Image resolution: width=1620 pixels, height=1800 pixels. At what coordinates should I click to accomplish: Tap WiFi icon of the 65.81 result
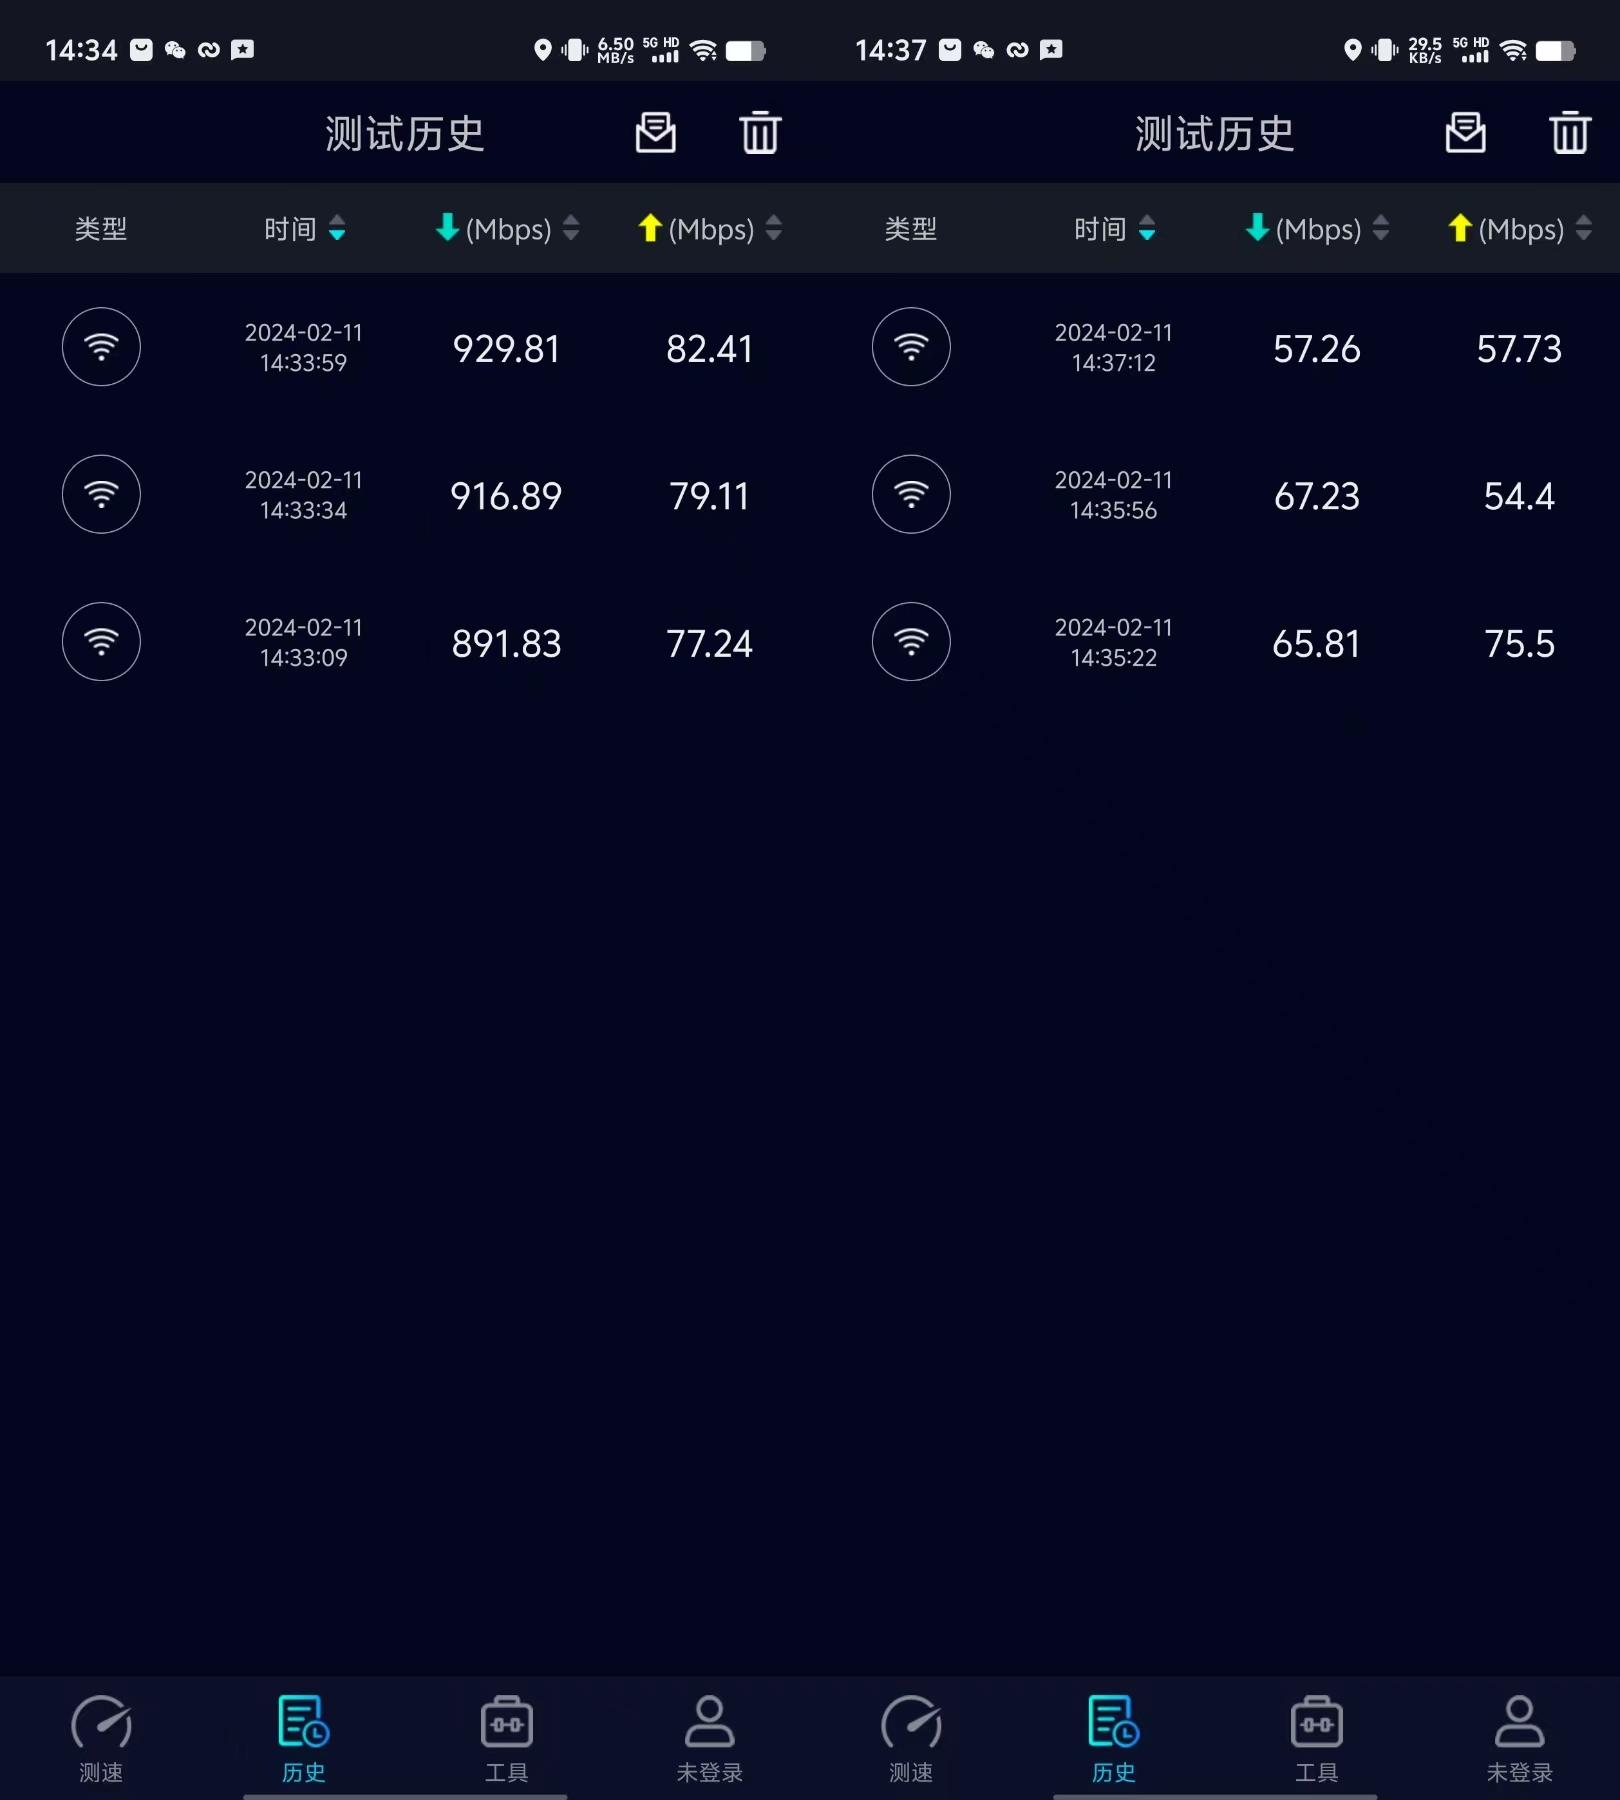[911, 641]
